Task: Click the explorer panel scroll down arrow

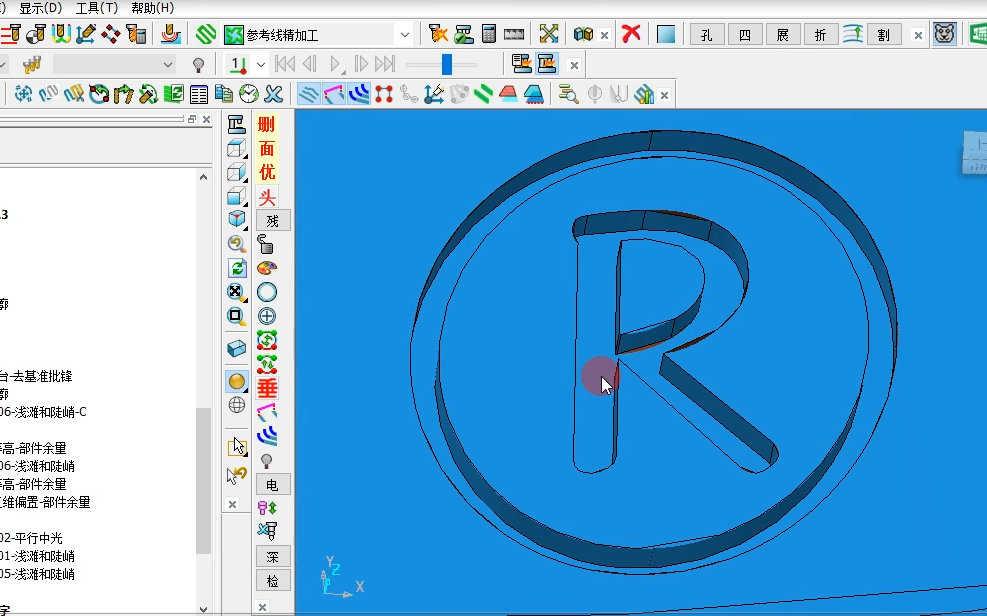Action: coord(203,609)
